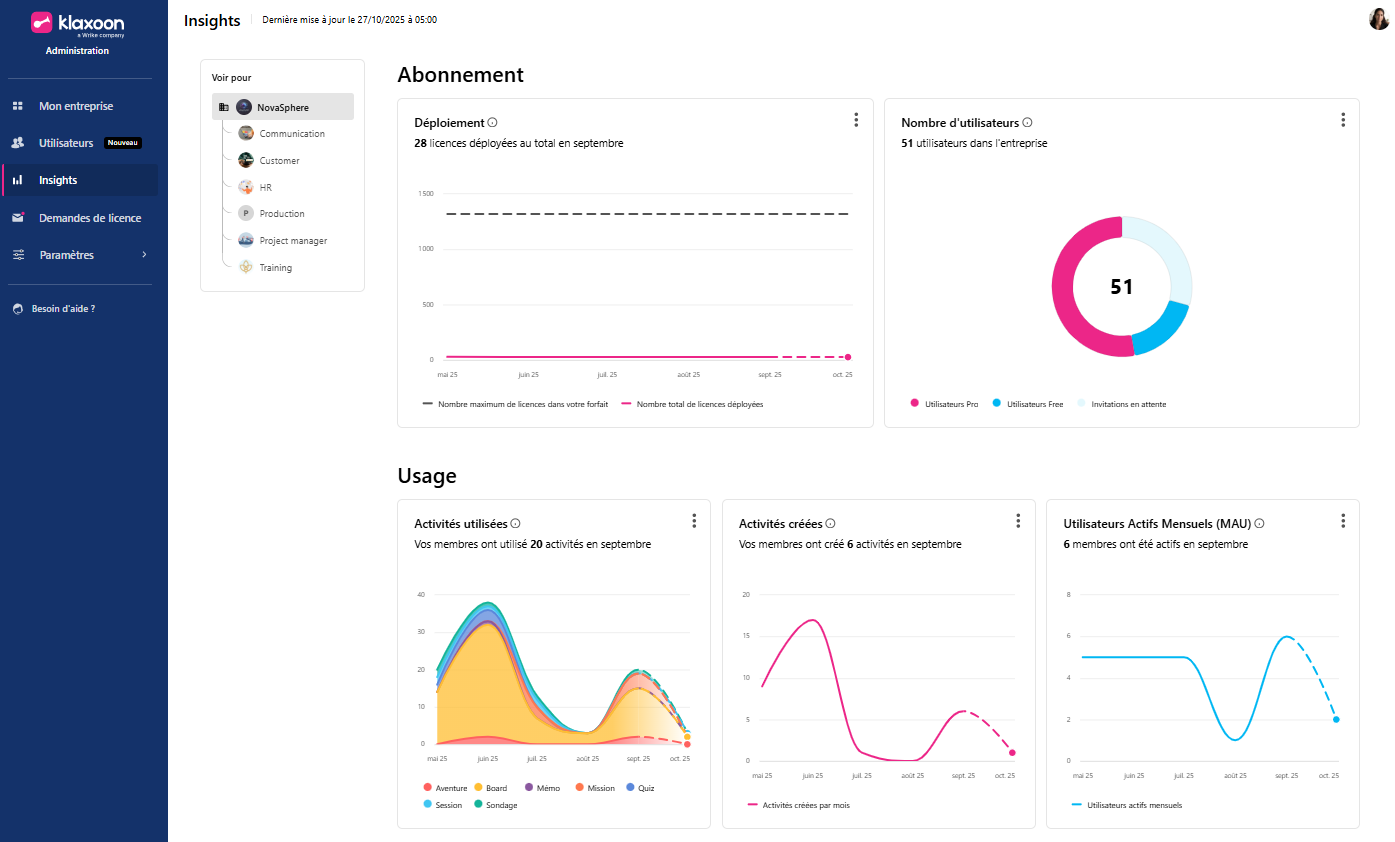Image resolution: width=1395 pixels, height=842 pixels.
Task: Open the Déploiement card three-dot menu
Action: [856, 120]
